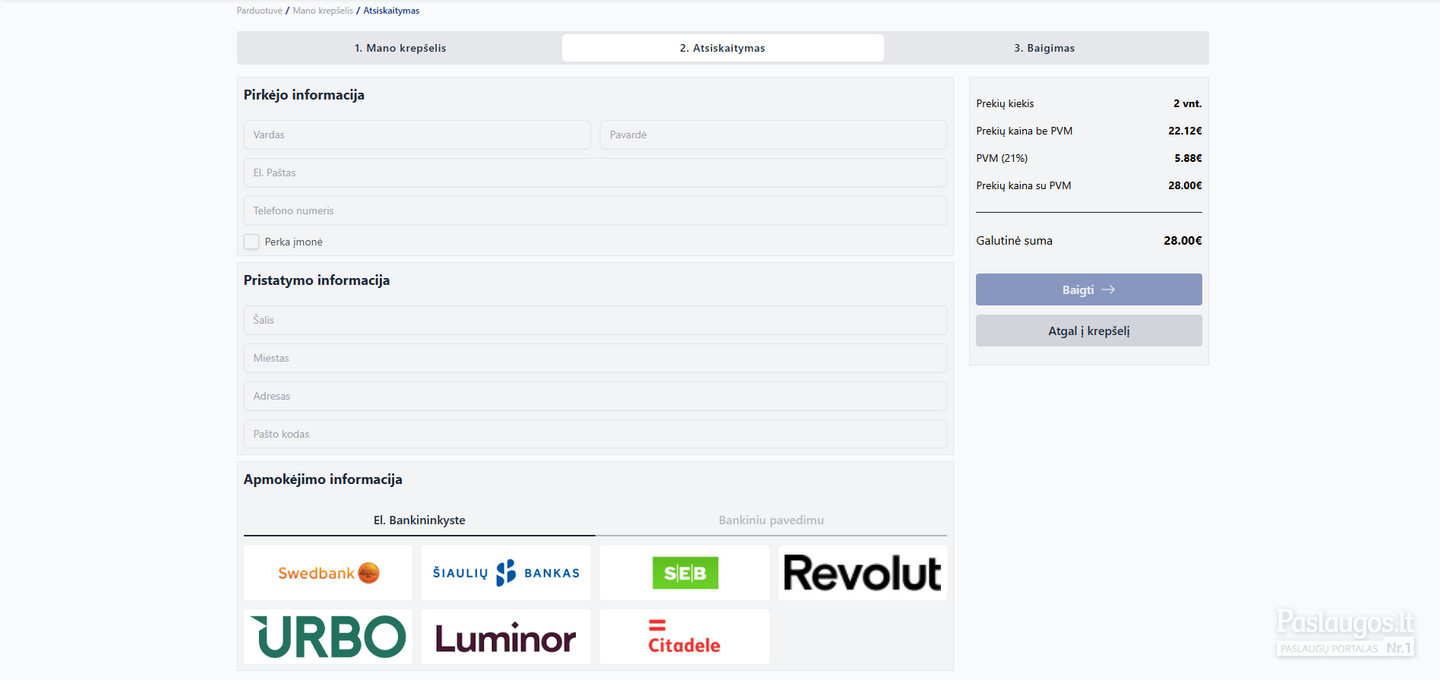This screenshot has width=1440, height=680.
Task: Pick Citadele bank for payment
Action: coord(684,637)
